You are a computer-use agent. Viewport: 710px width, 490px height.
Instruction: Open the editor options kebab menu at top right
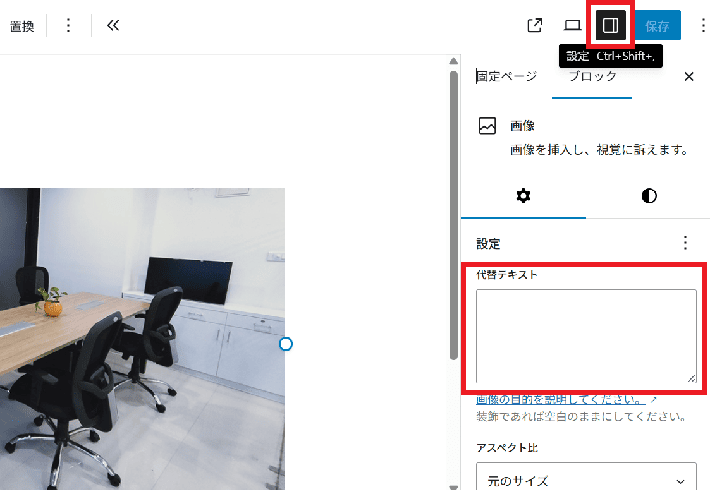click(x=703, y=25)
